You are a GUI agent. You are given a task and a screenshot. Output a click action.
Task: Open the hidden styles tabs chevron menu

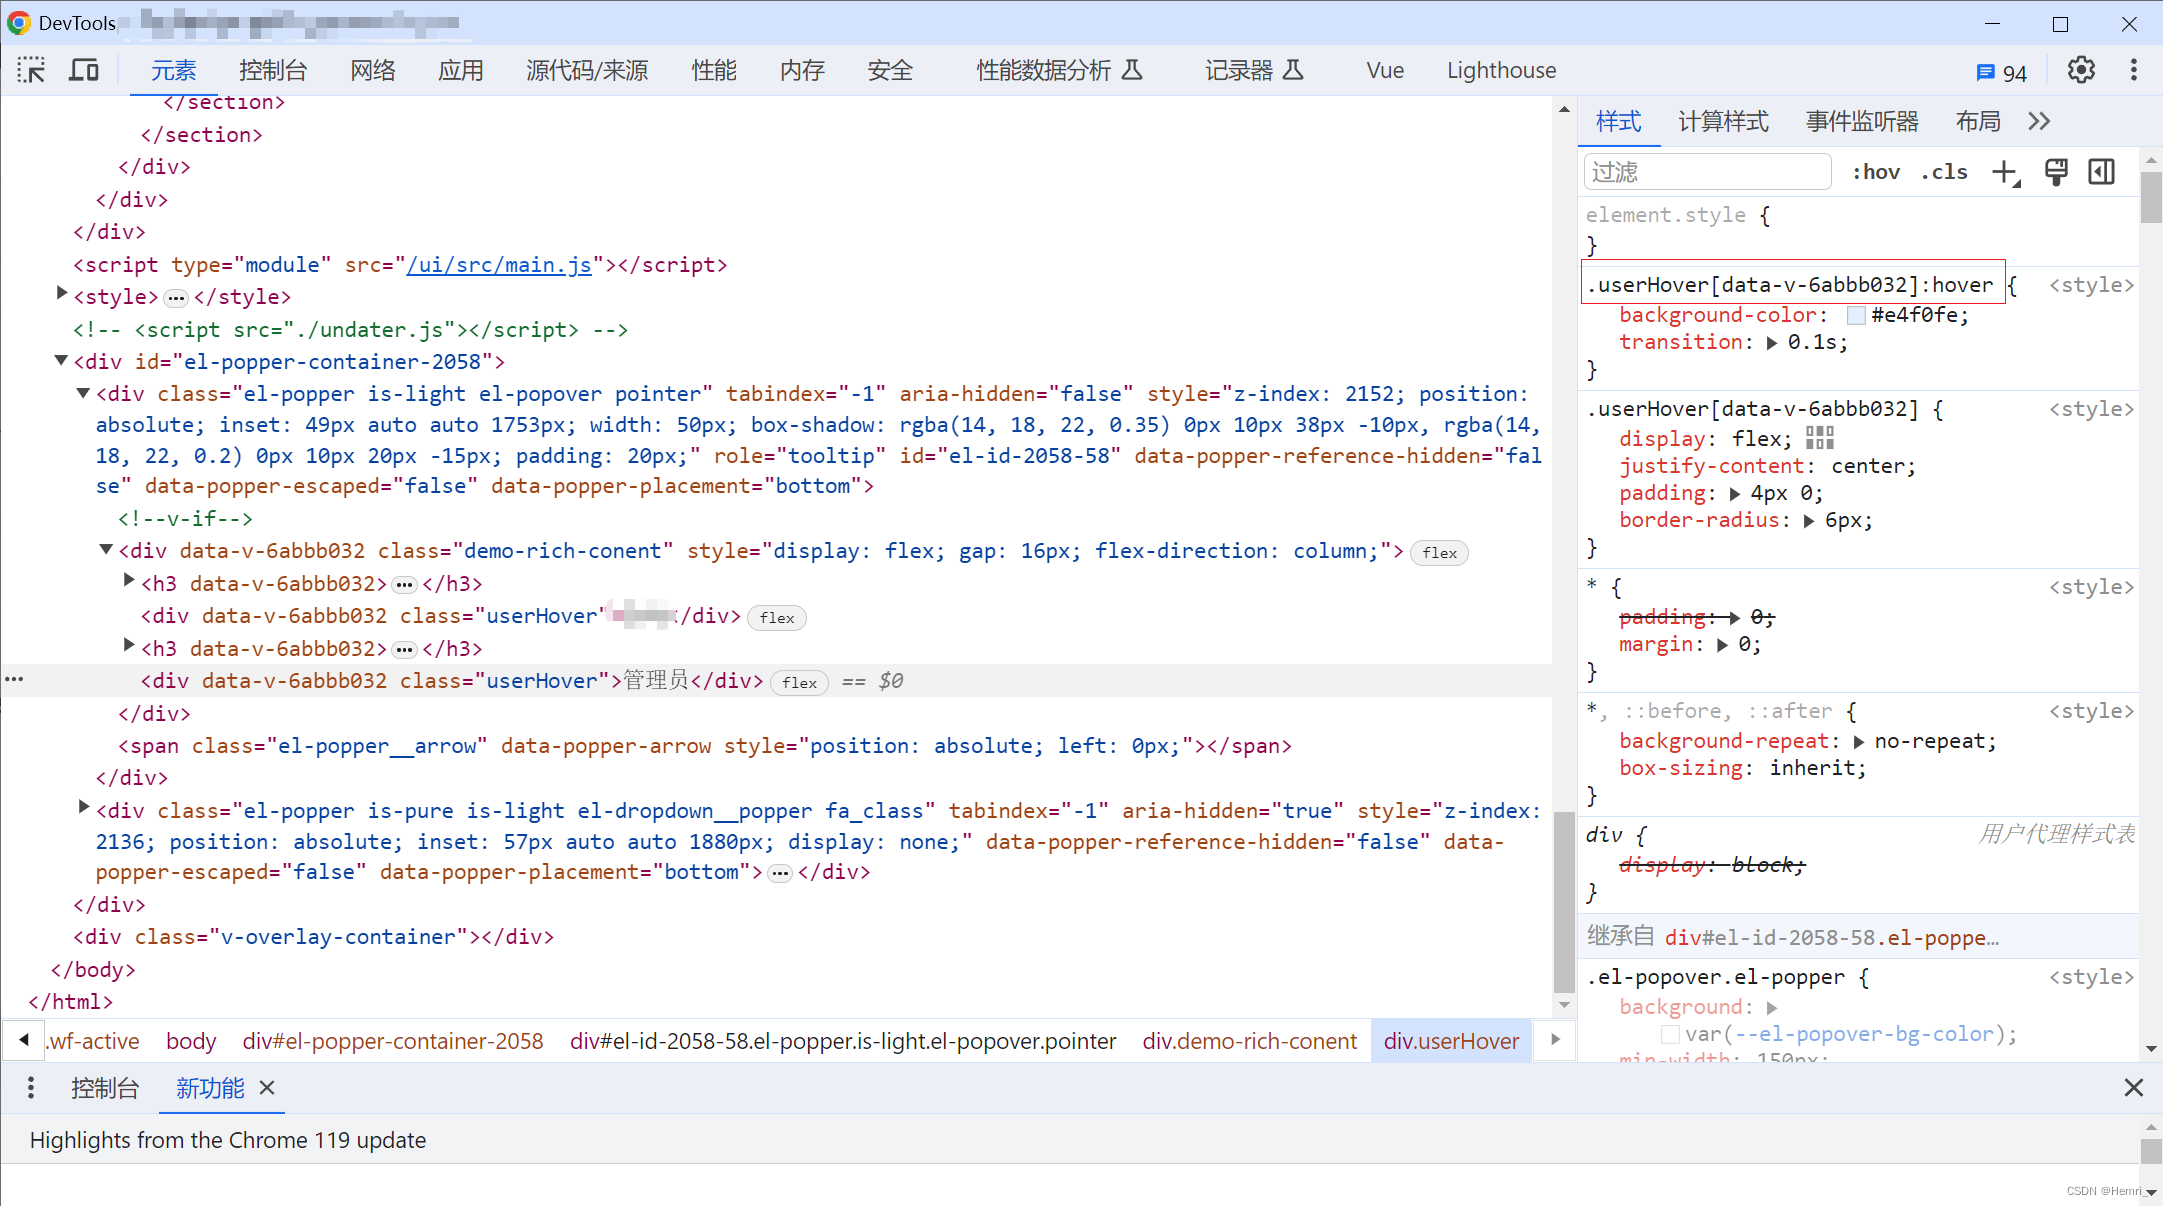pyautogui.click(x=2040, y=120)
